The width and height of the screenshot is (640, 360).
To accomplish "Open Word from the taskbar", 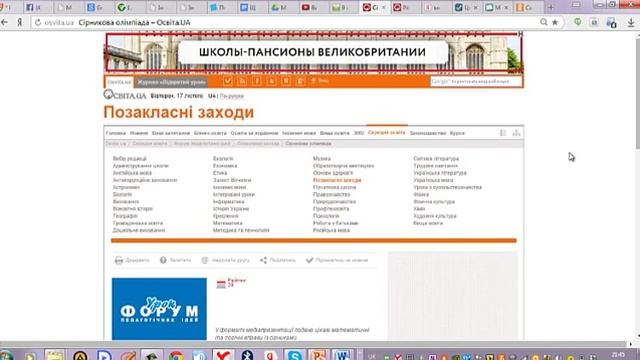I will click(x=342, y=356).
